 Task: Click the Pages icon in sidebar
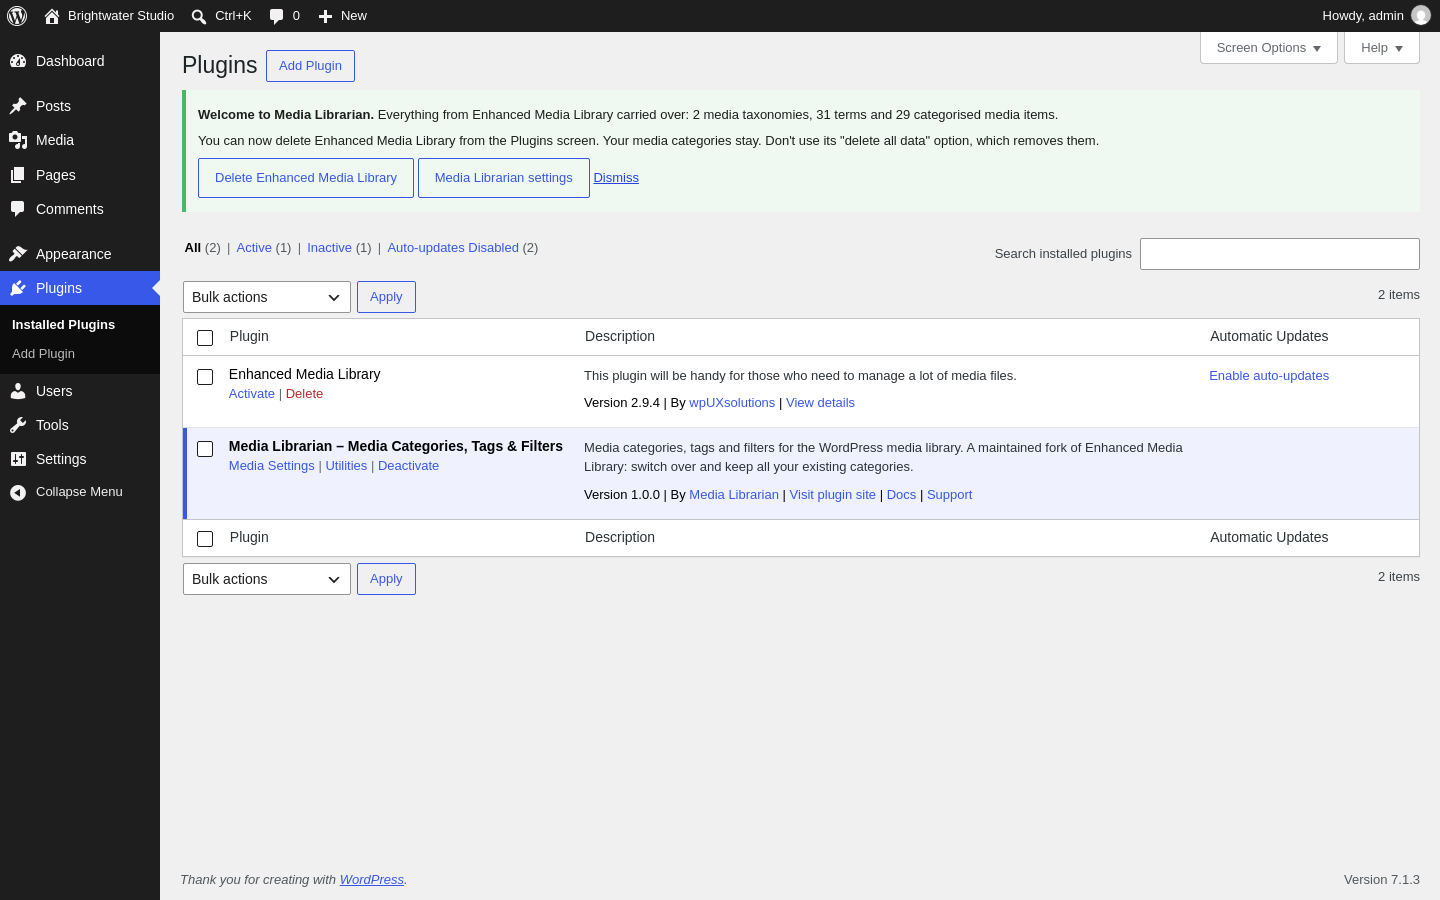click(18, 175)
